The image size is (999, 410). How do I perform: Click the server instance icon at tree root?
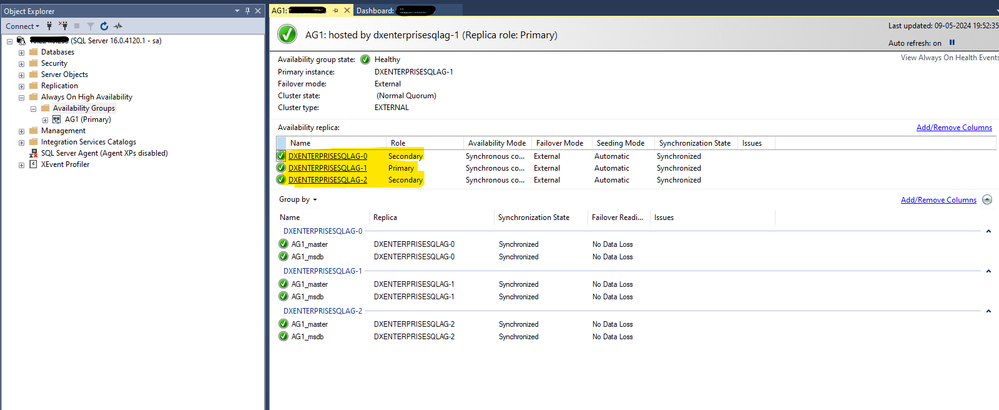coord(21,41)
